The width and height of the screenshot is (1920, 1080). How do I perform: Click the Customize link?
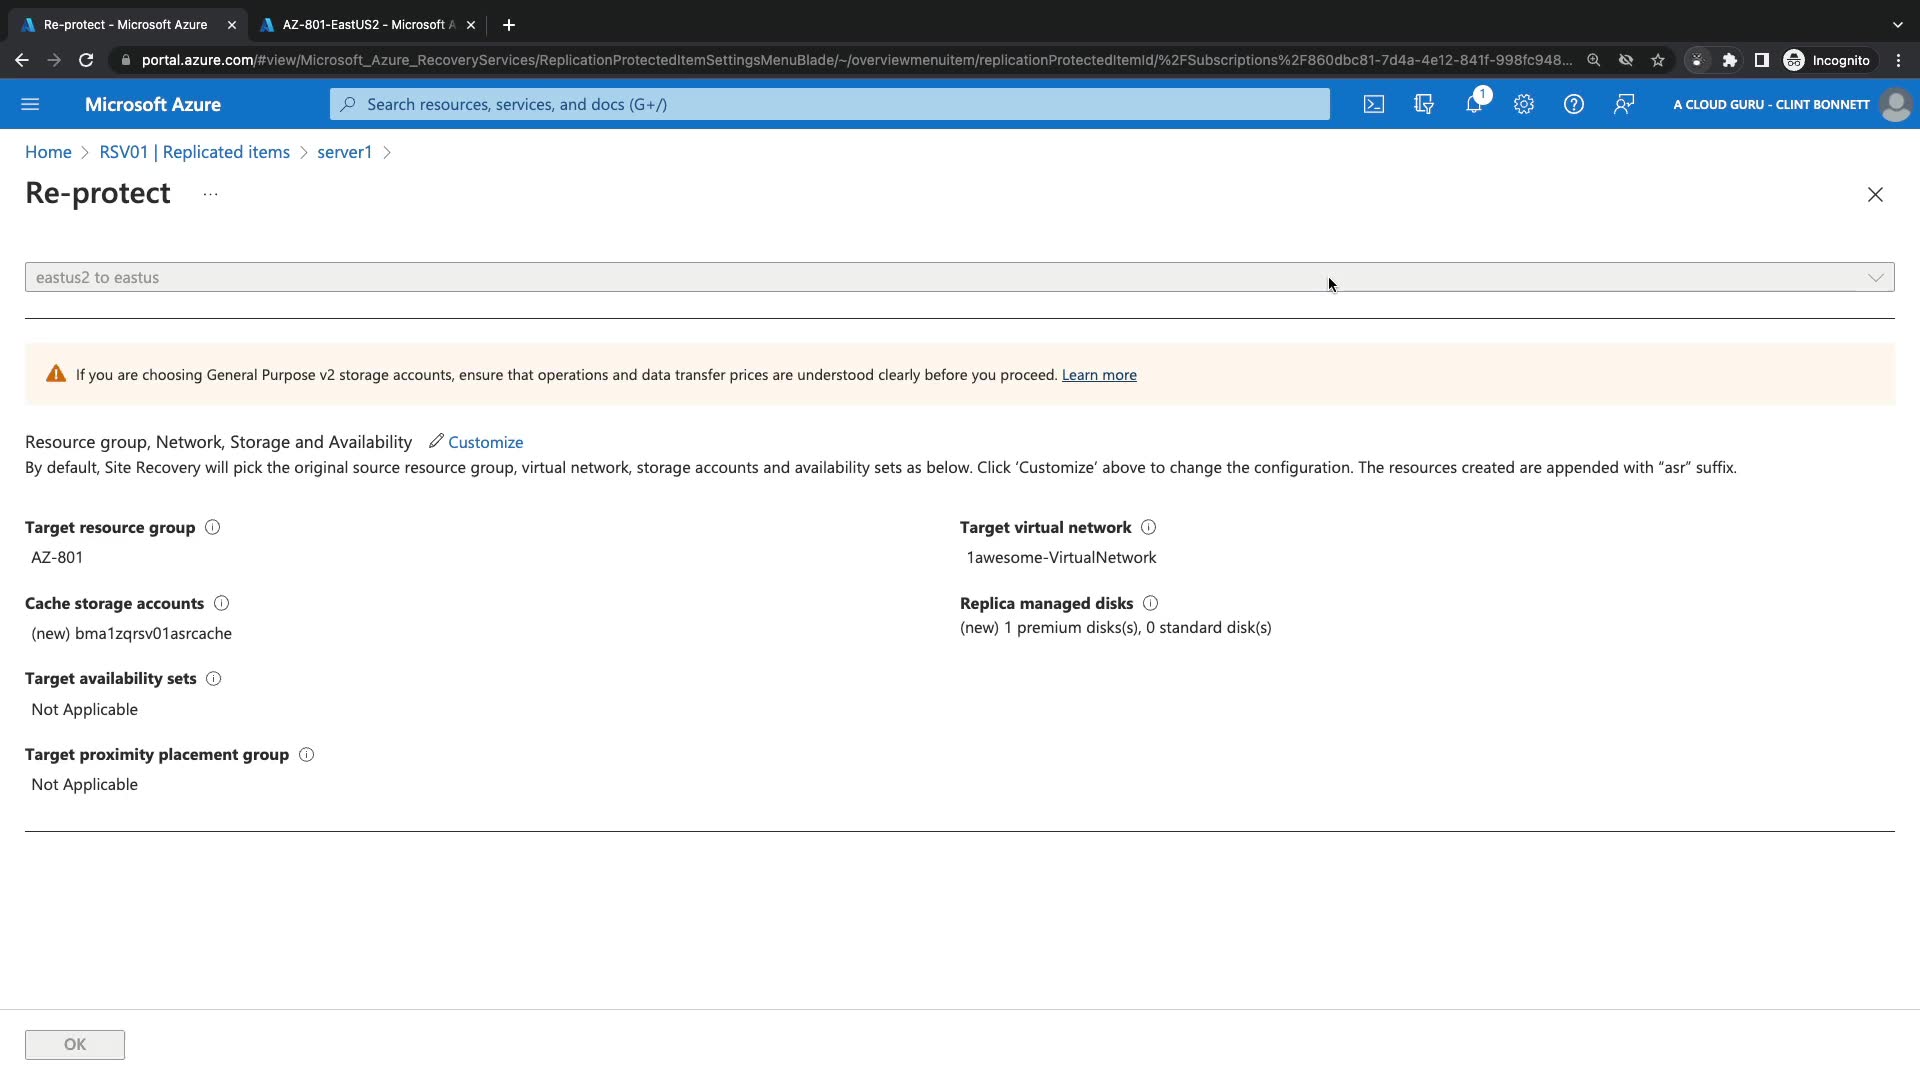tap(485, 442)
